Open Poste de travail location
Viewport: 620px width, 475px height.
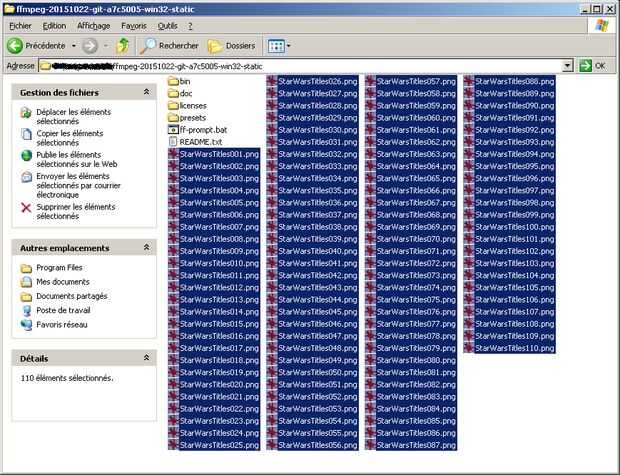point(63,310)
